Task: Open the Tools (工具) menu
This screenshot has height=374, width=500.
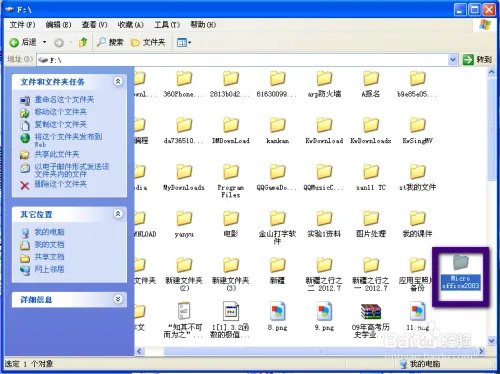Action: (x=167, y=25)
